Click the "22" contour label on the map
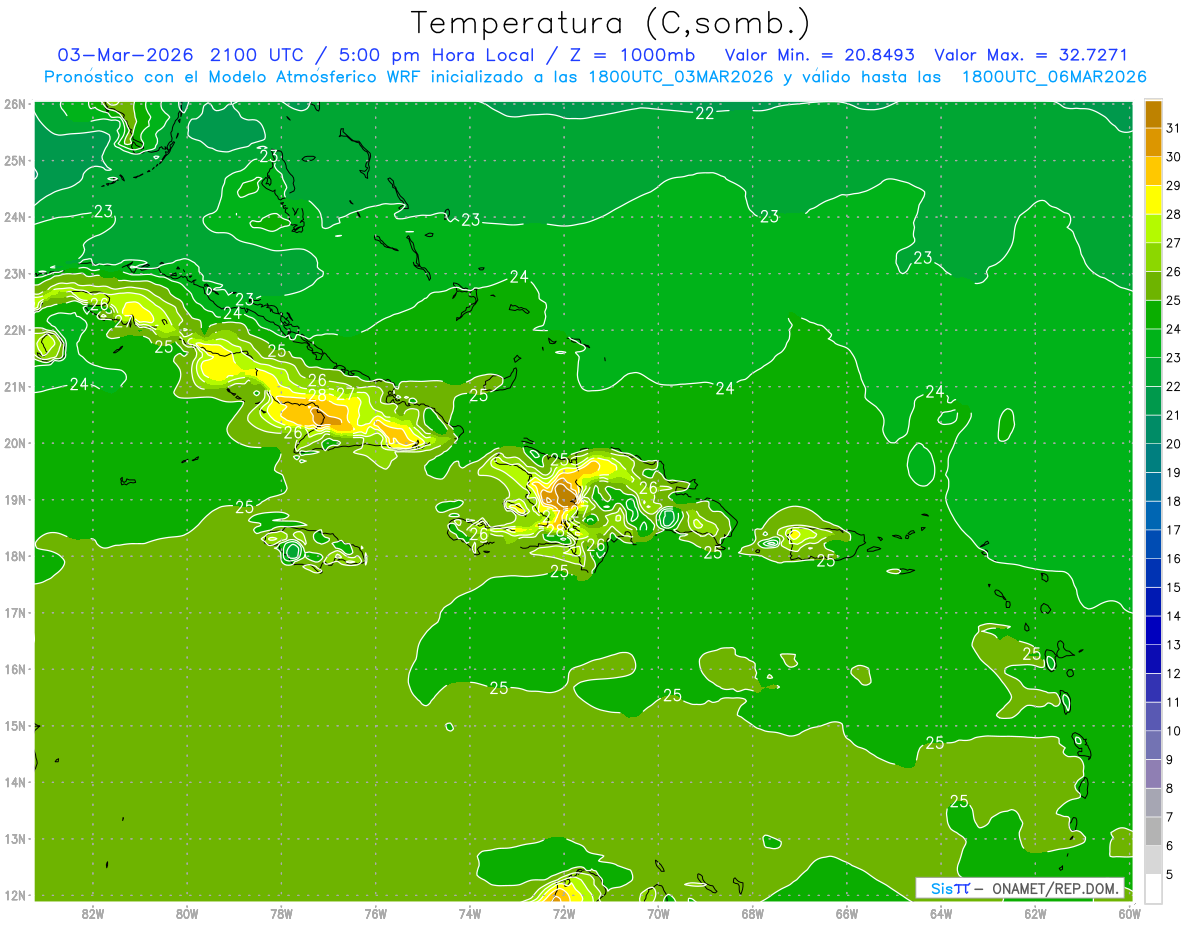Viewport: 1200px width, 927px height. coord(705,113)
